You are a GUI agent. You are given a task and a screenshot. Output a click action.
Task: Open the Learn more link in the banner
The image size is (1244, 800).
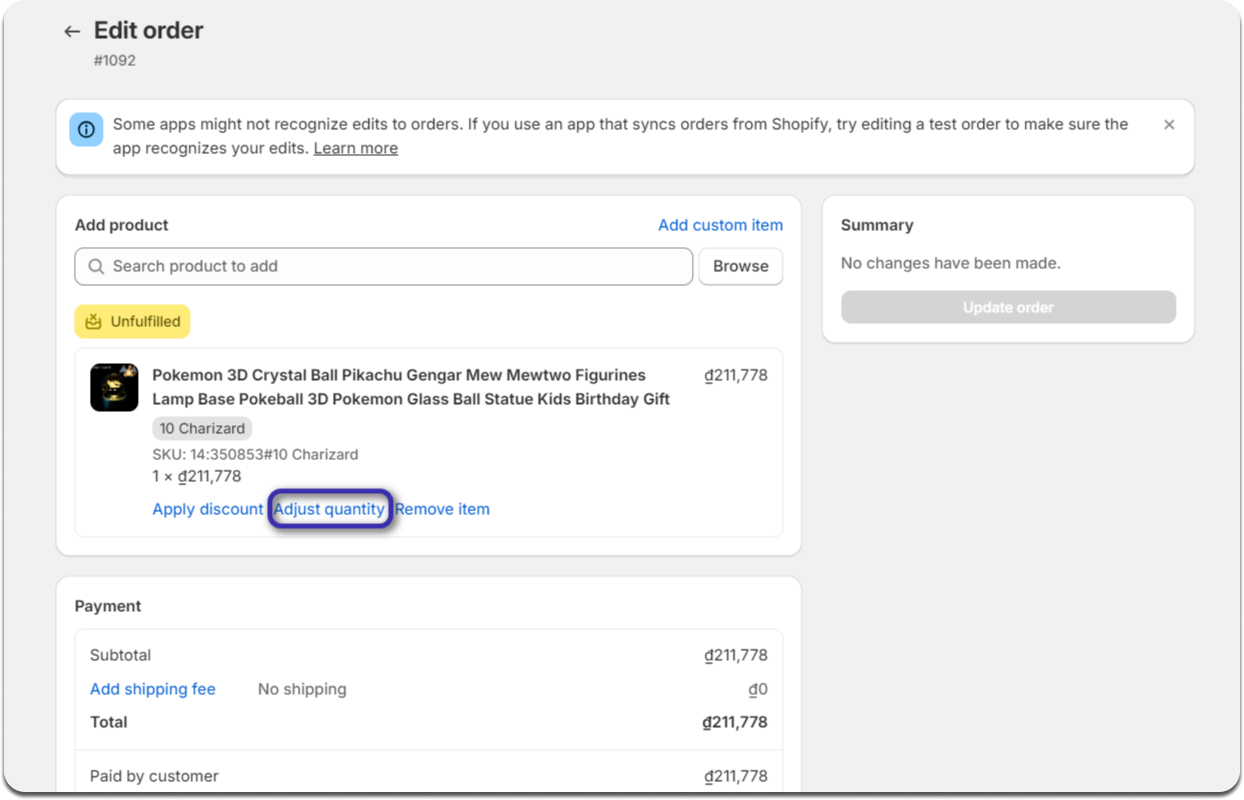click(x=356, y=148)
